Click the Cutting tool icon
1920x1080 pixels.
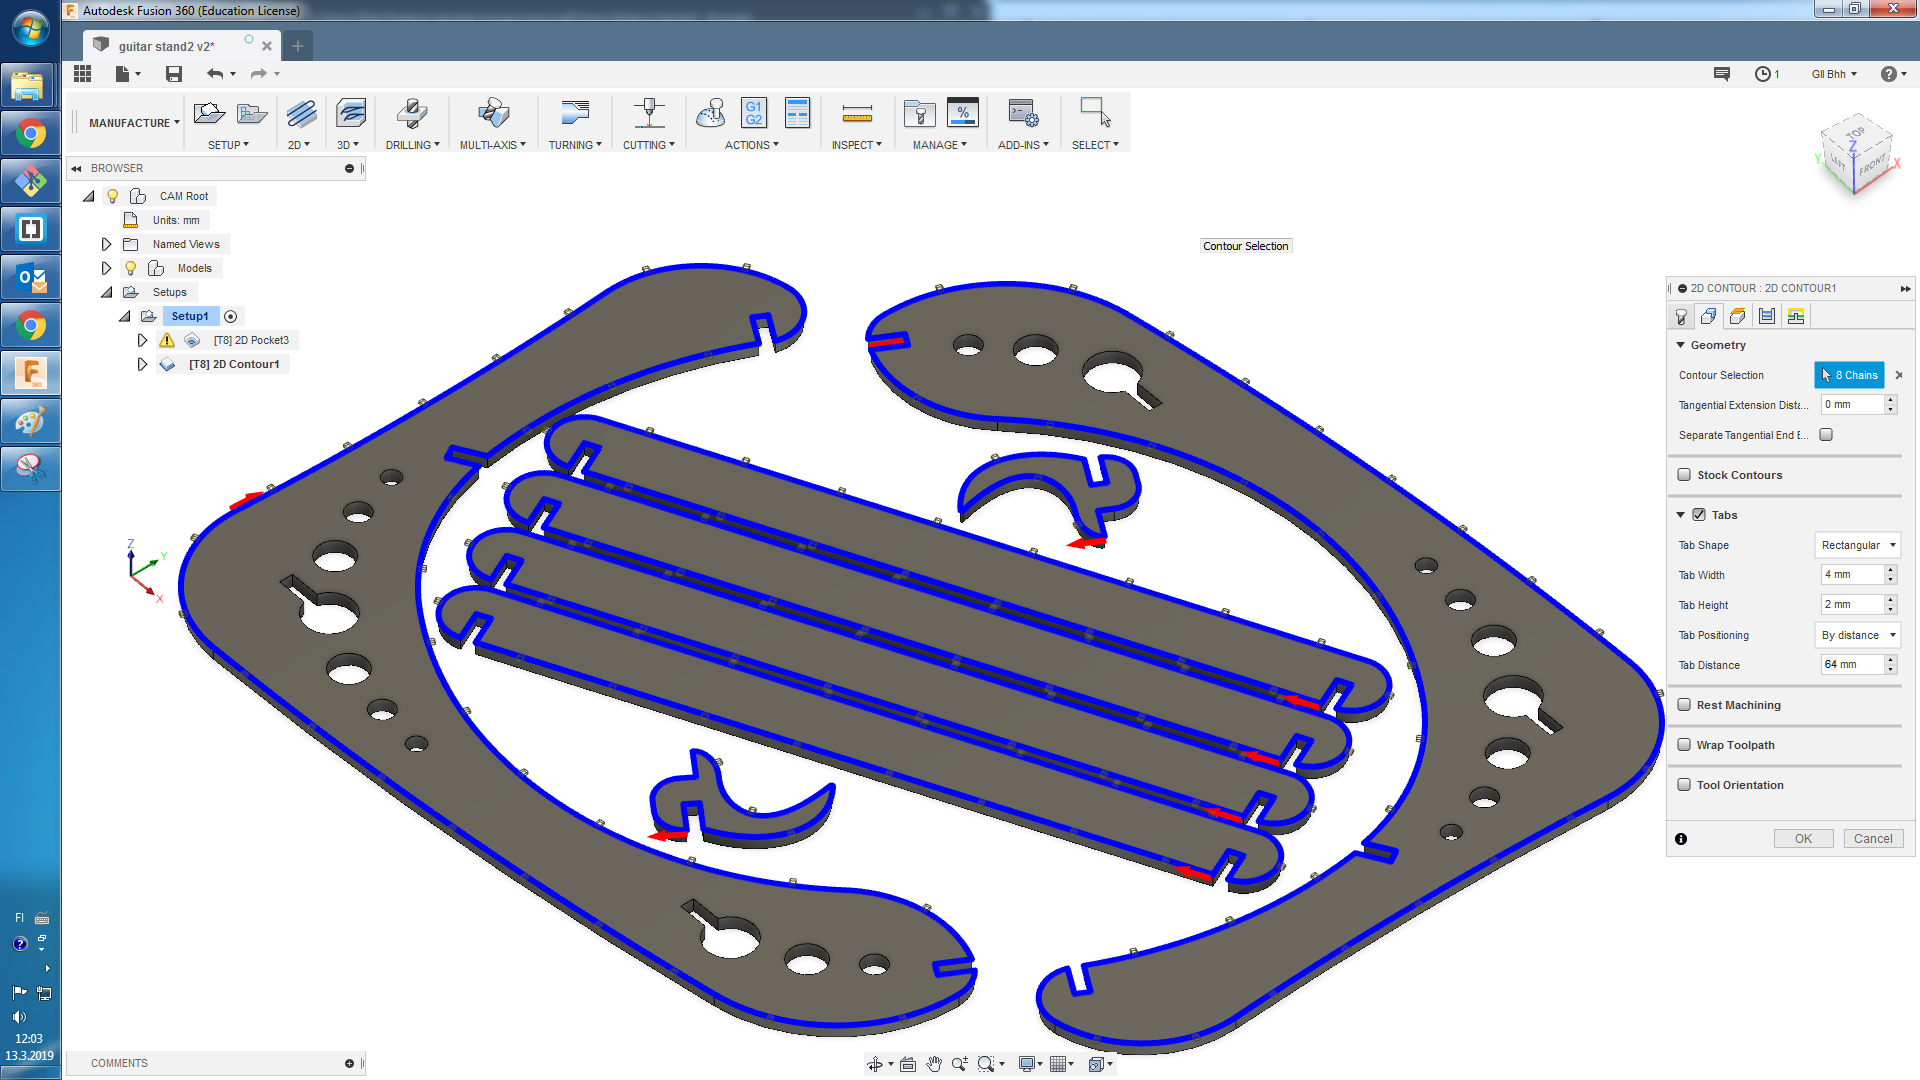coord(649,113)
